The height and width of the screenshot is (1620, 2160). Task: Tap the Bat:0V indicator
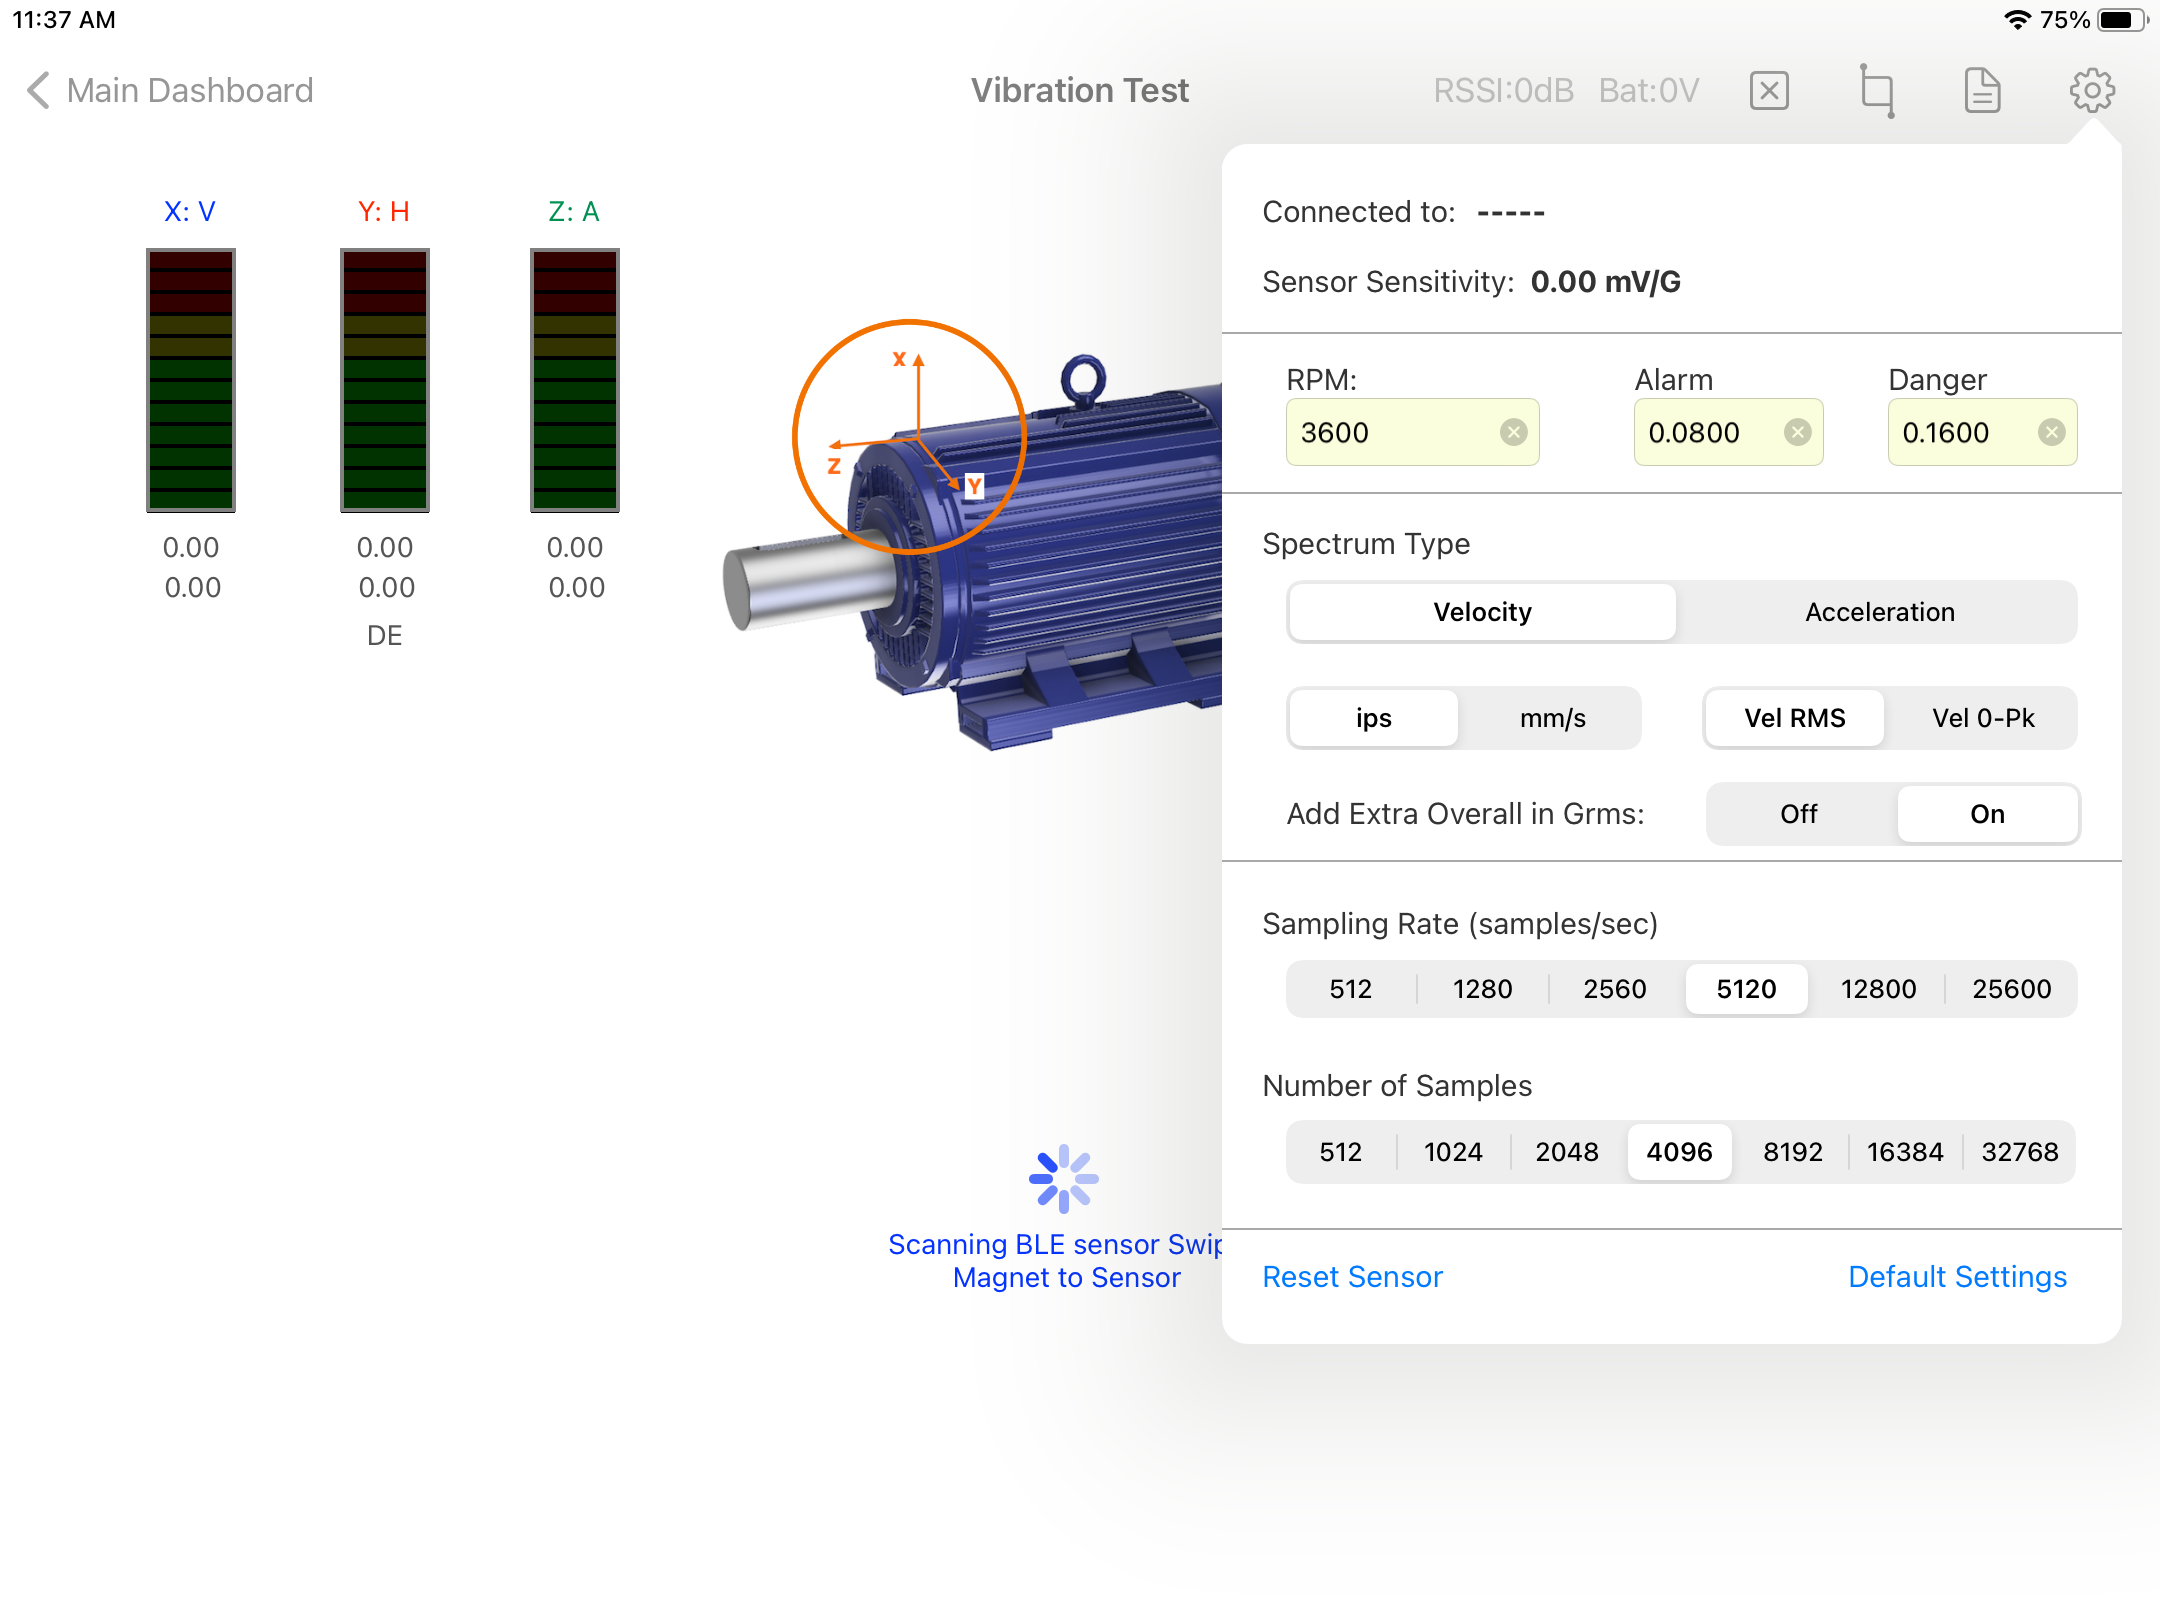coord(1649,91)
